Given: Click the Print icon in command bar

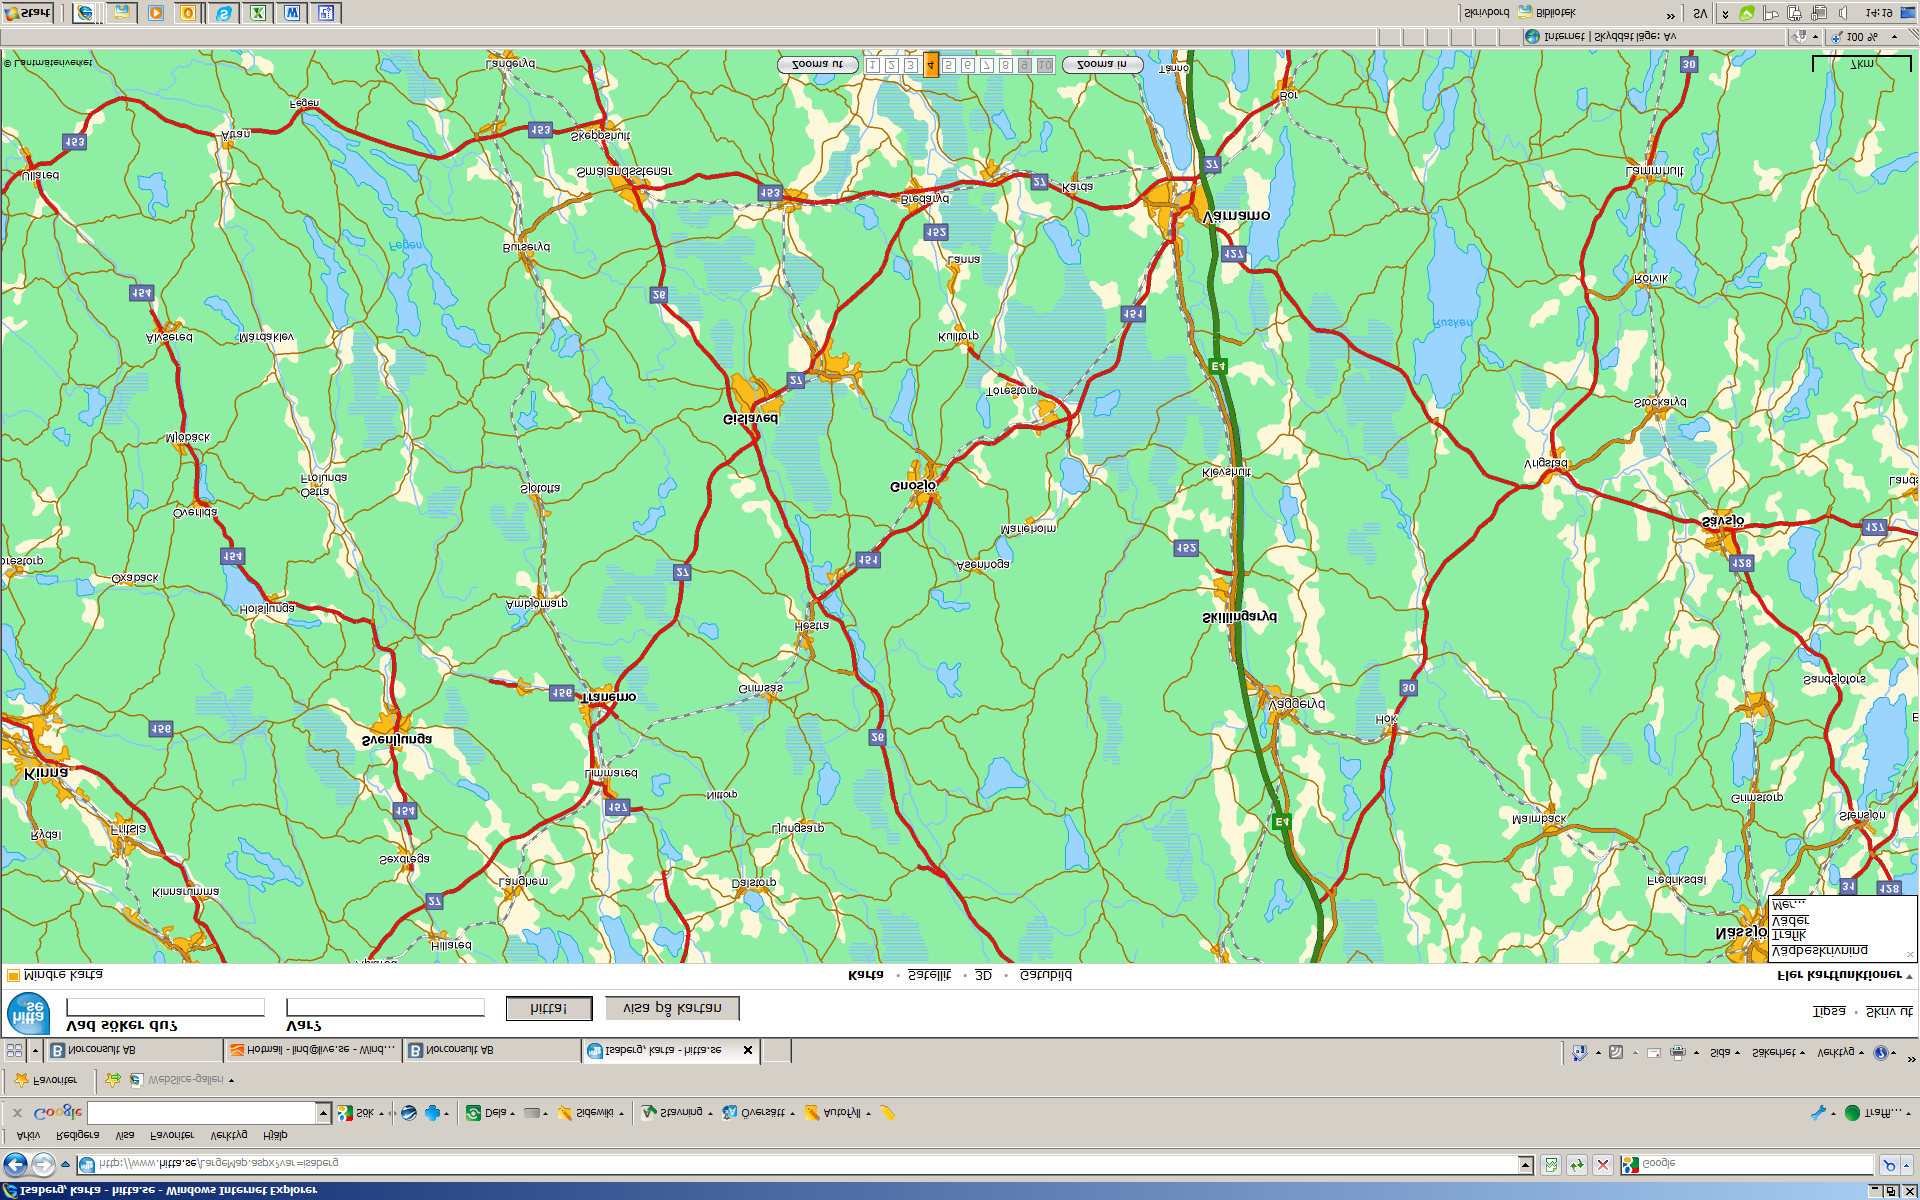Looking at the screenshot, I should 1678,1052.
